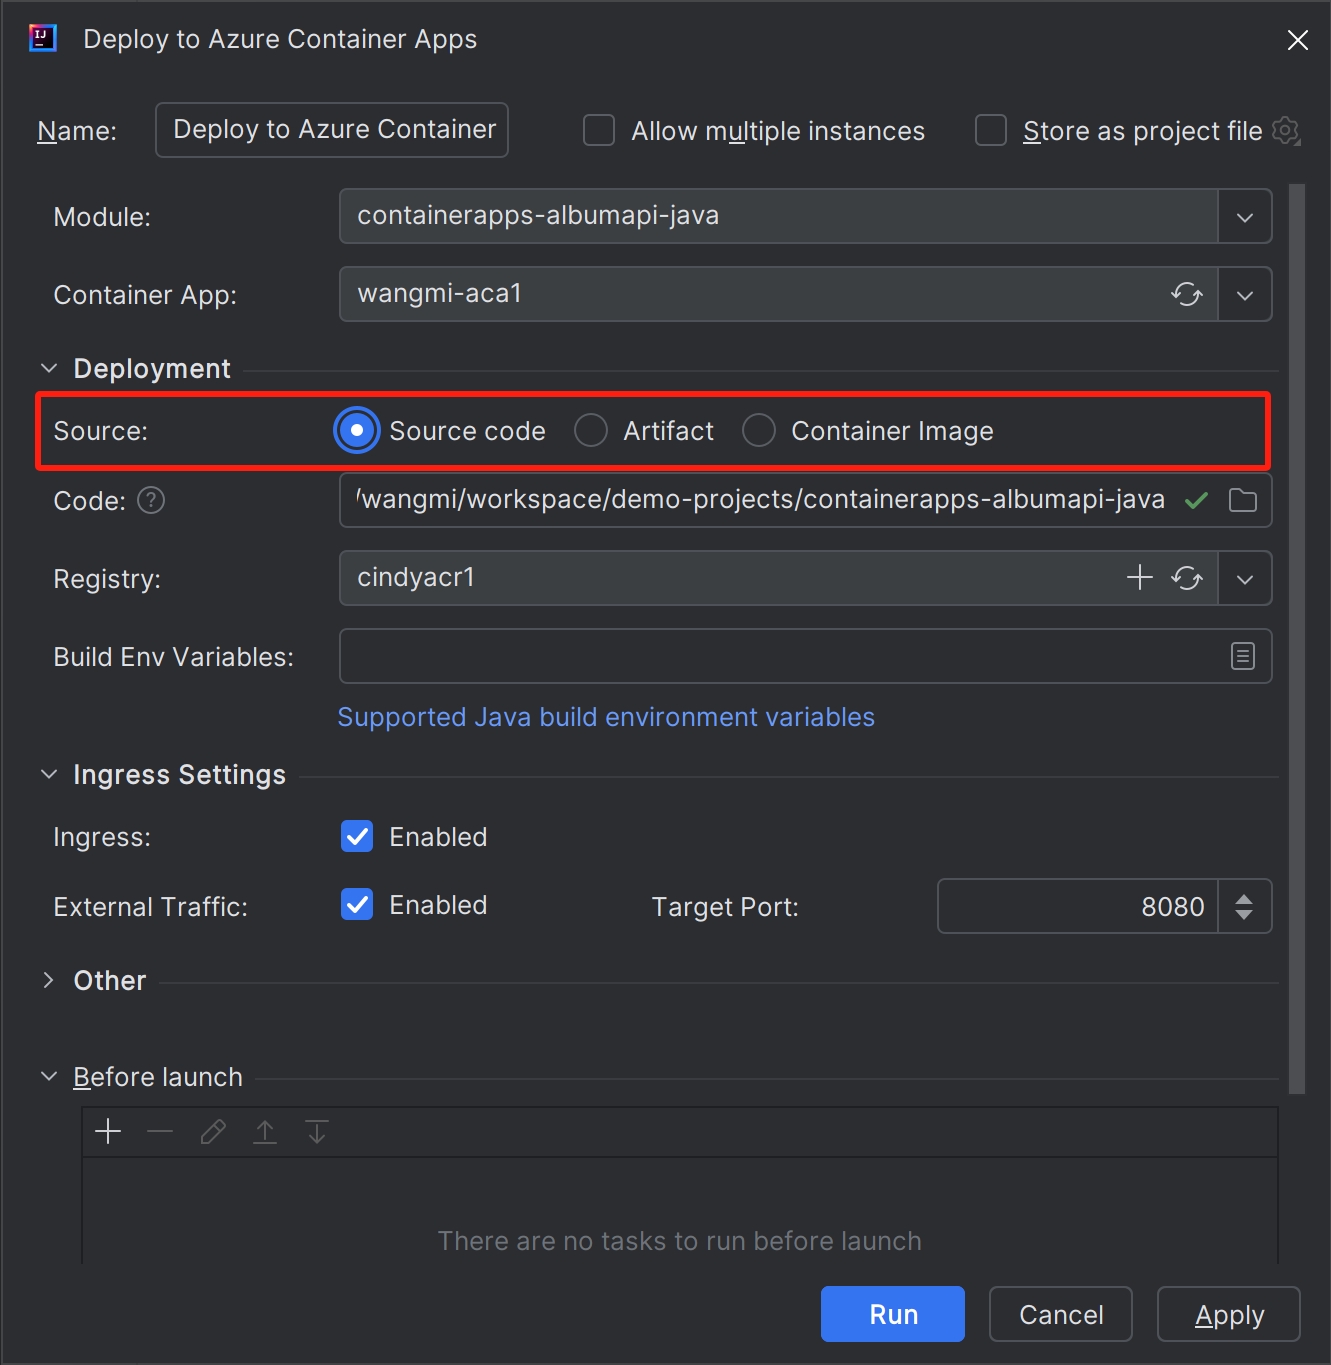Collapse the Ingress Settings section
This screenshot has height=1365, width=1331.
coord(49,775)
